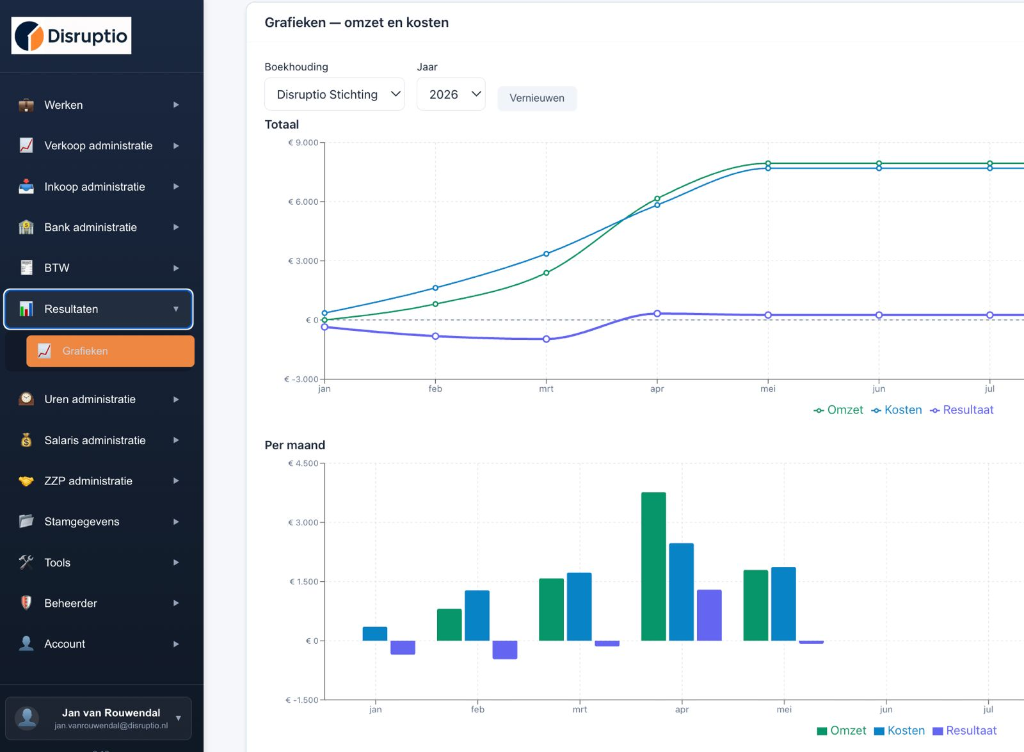Open the Verkoop administratie menu item
The width and height of the screenshot is (1024, 752).
pos(98,146)
